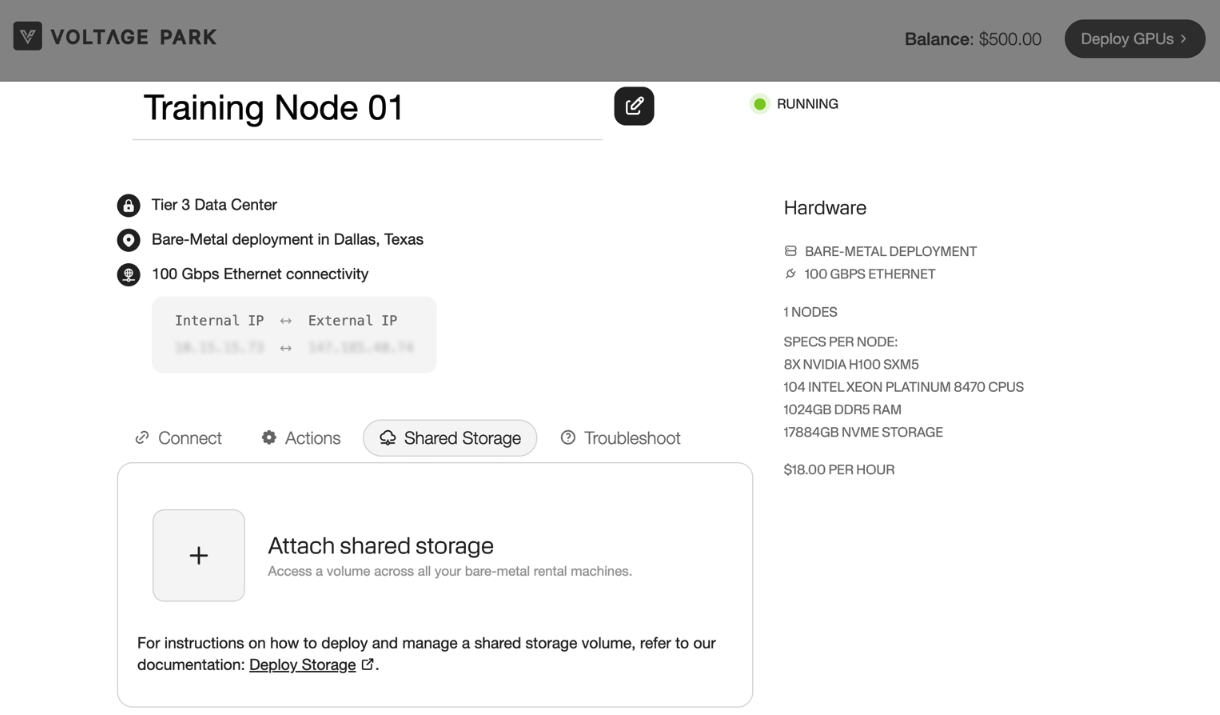This screenshot has width=1220, height=715.
Task: Click the plus button to attach shared storage
Action: click(198, 556)
